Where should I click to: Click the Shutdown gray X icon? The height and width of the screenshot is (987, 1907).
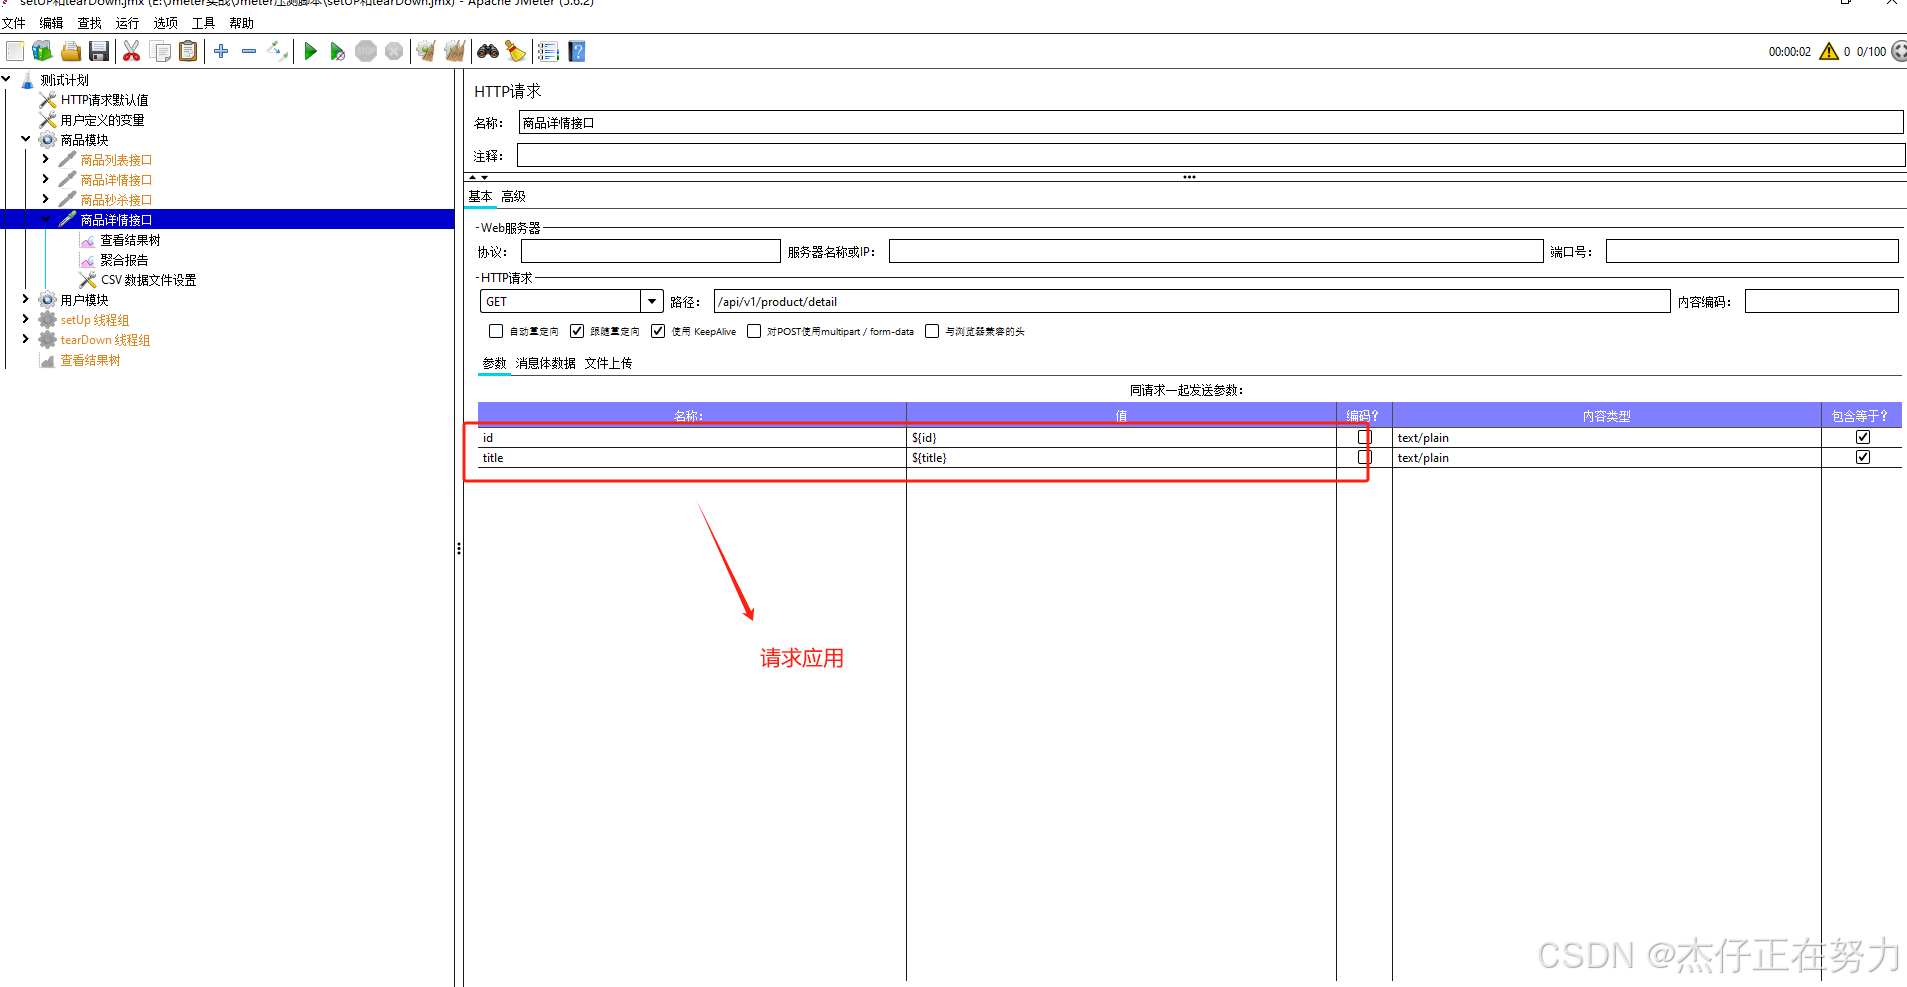point(394,51)
